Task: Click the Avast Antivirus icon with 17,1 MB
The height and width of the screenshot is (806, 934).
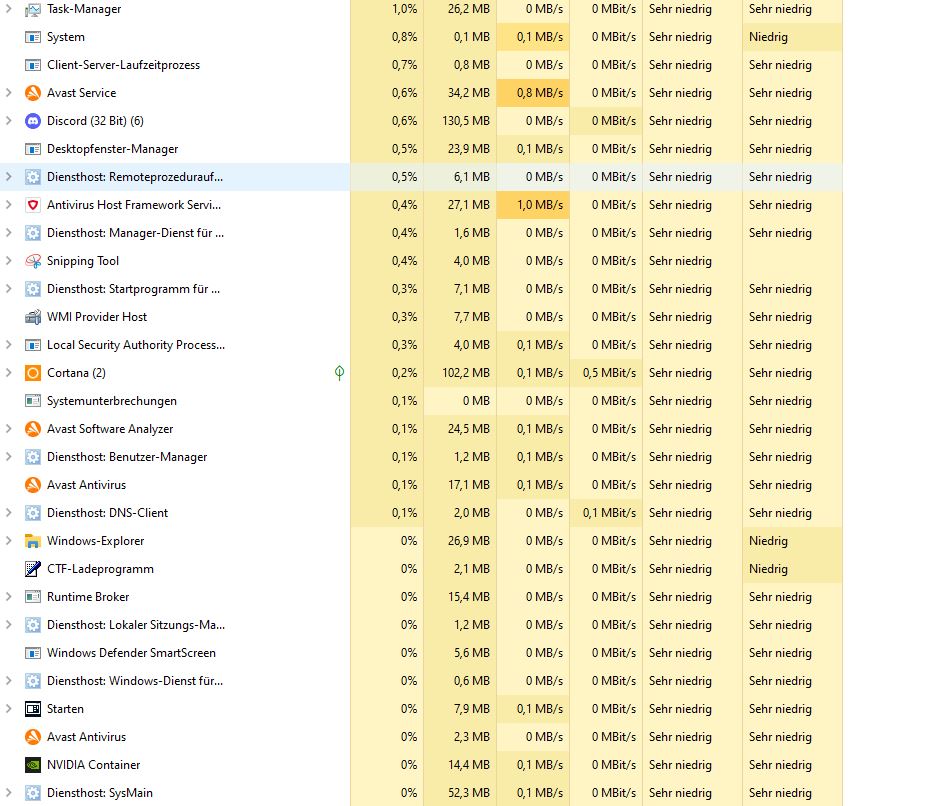Action: tap(33, 485)
